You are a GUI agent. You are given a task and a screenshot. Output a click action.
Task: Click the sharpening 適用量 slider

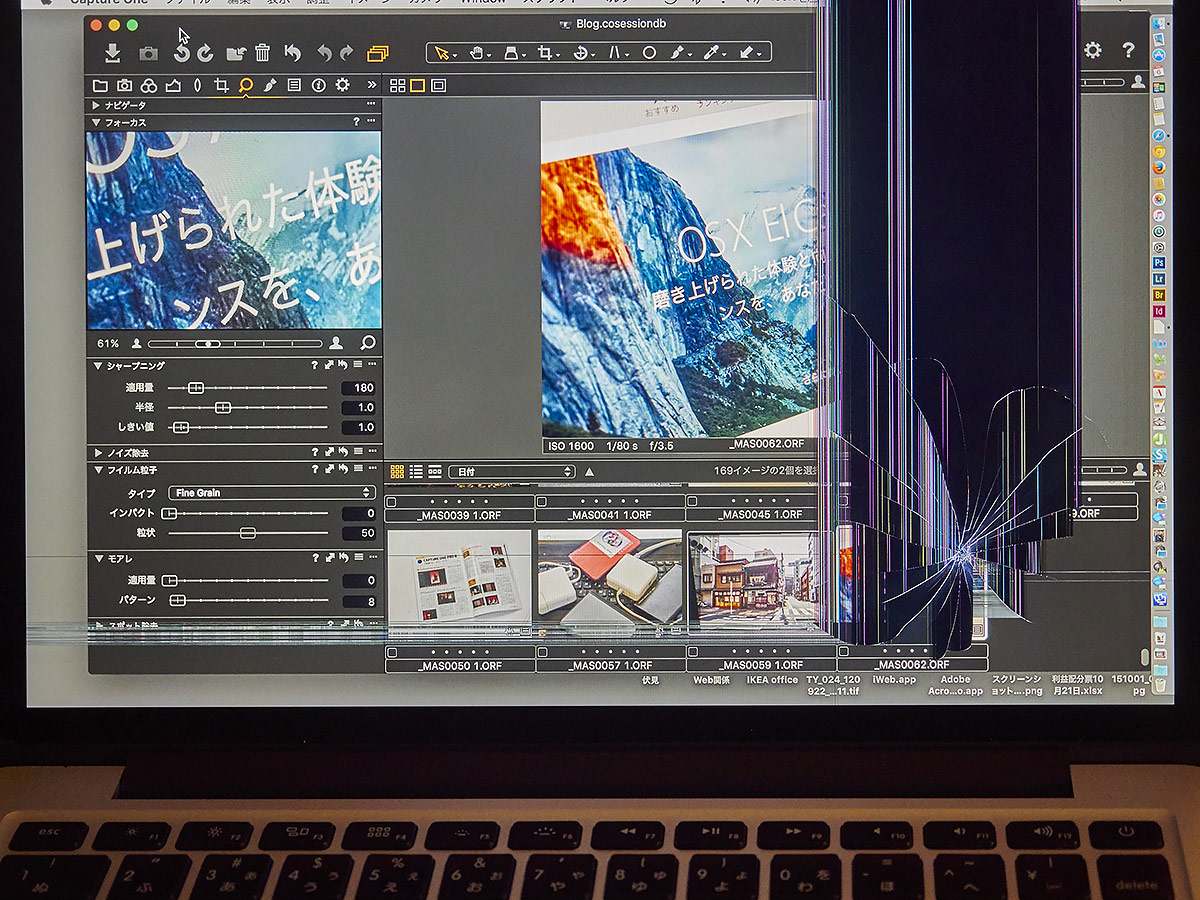247,387
